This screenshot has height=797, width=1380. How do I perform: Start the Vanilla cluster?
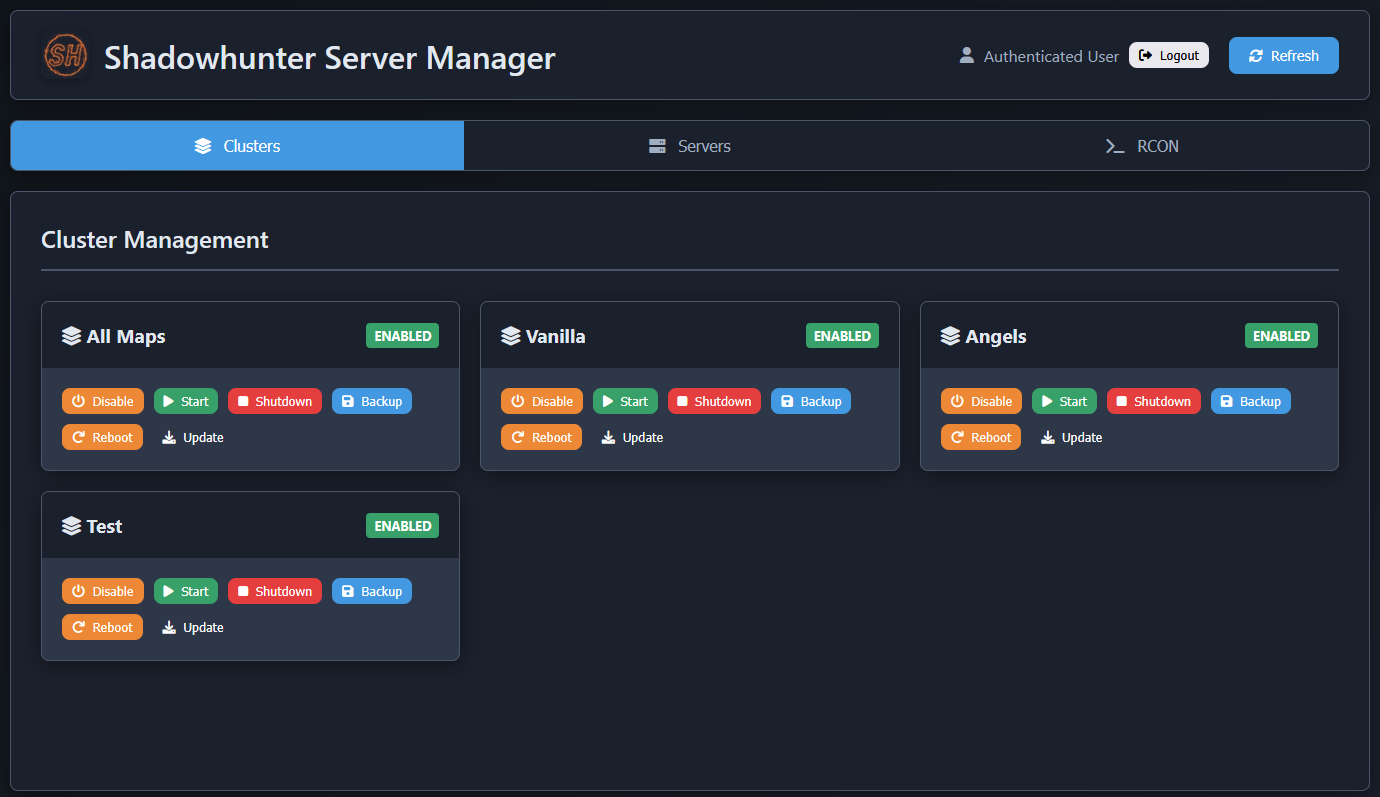point(625,400)
